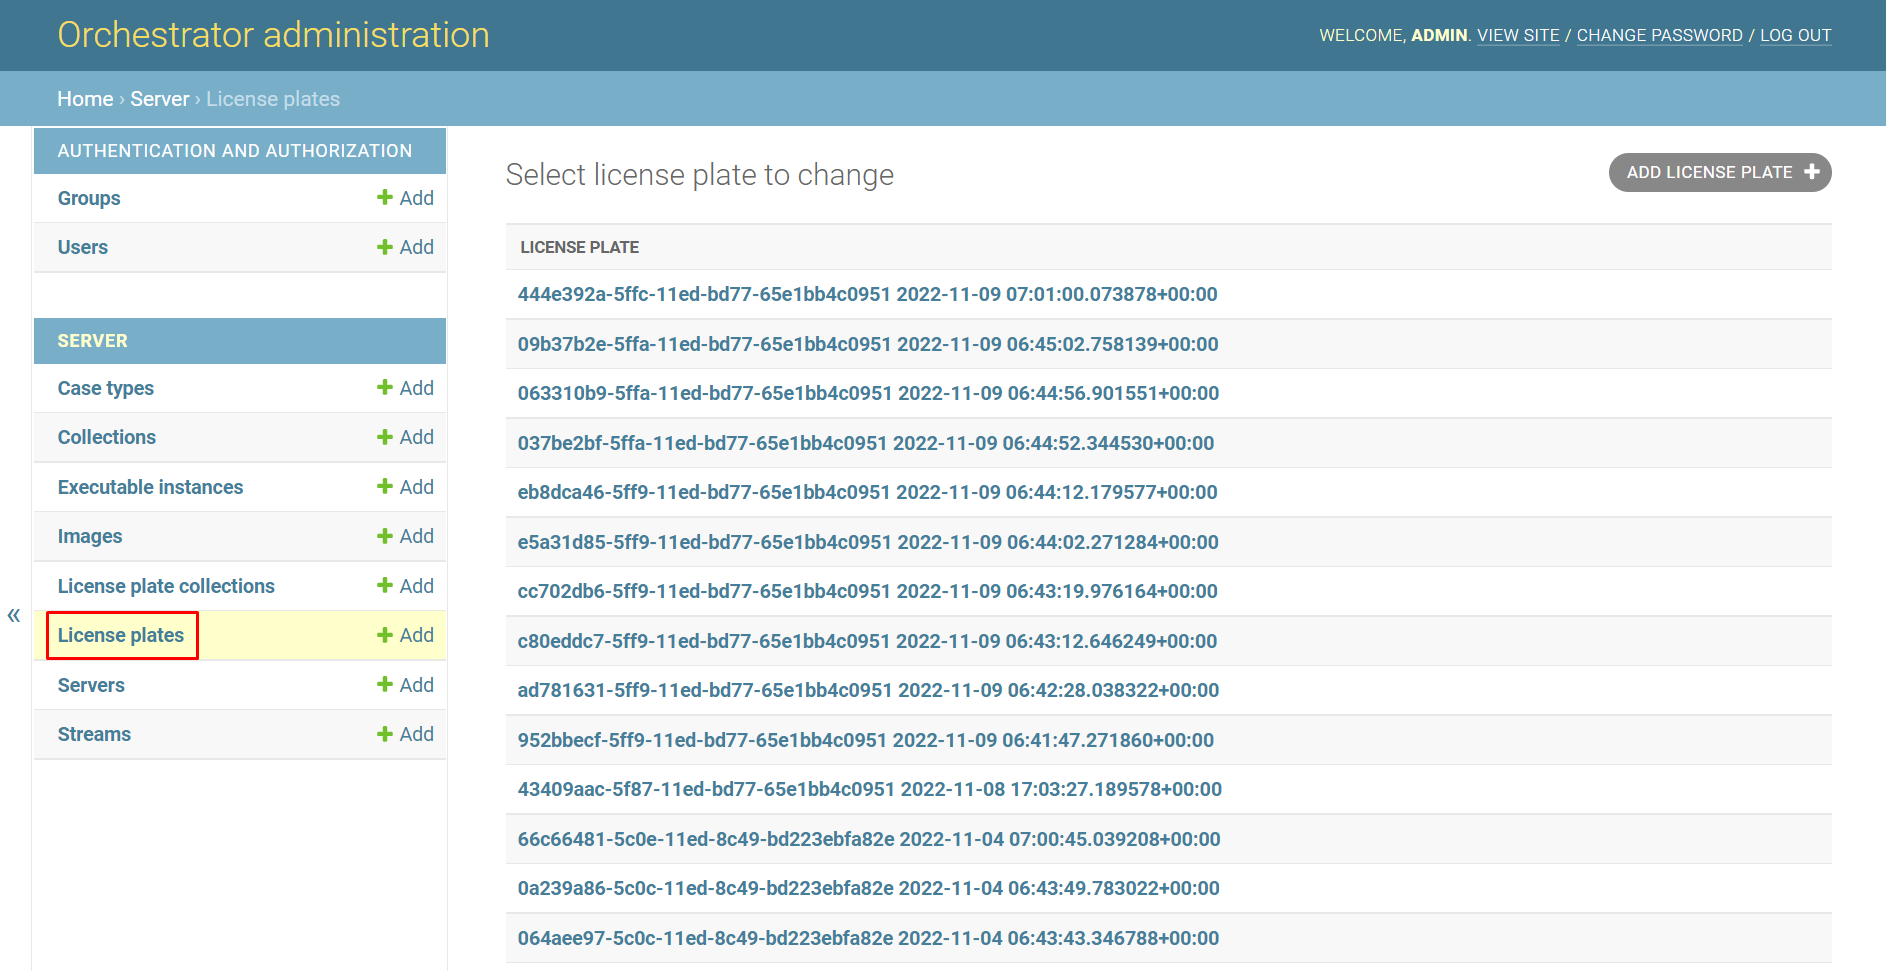Sort by the License Plate column header
The height and width of the screenshot is (971, 1886).
coord(579,247)
